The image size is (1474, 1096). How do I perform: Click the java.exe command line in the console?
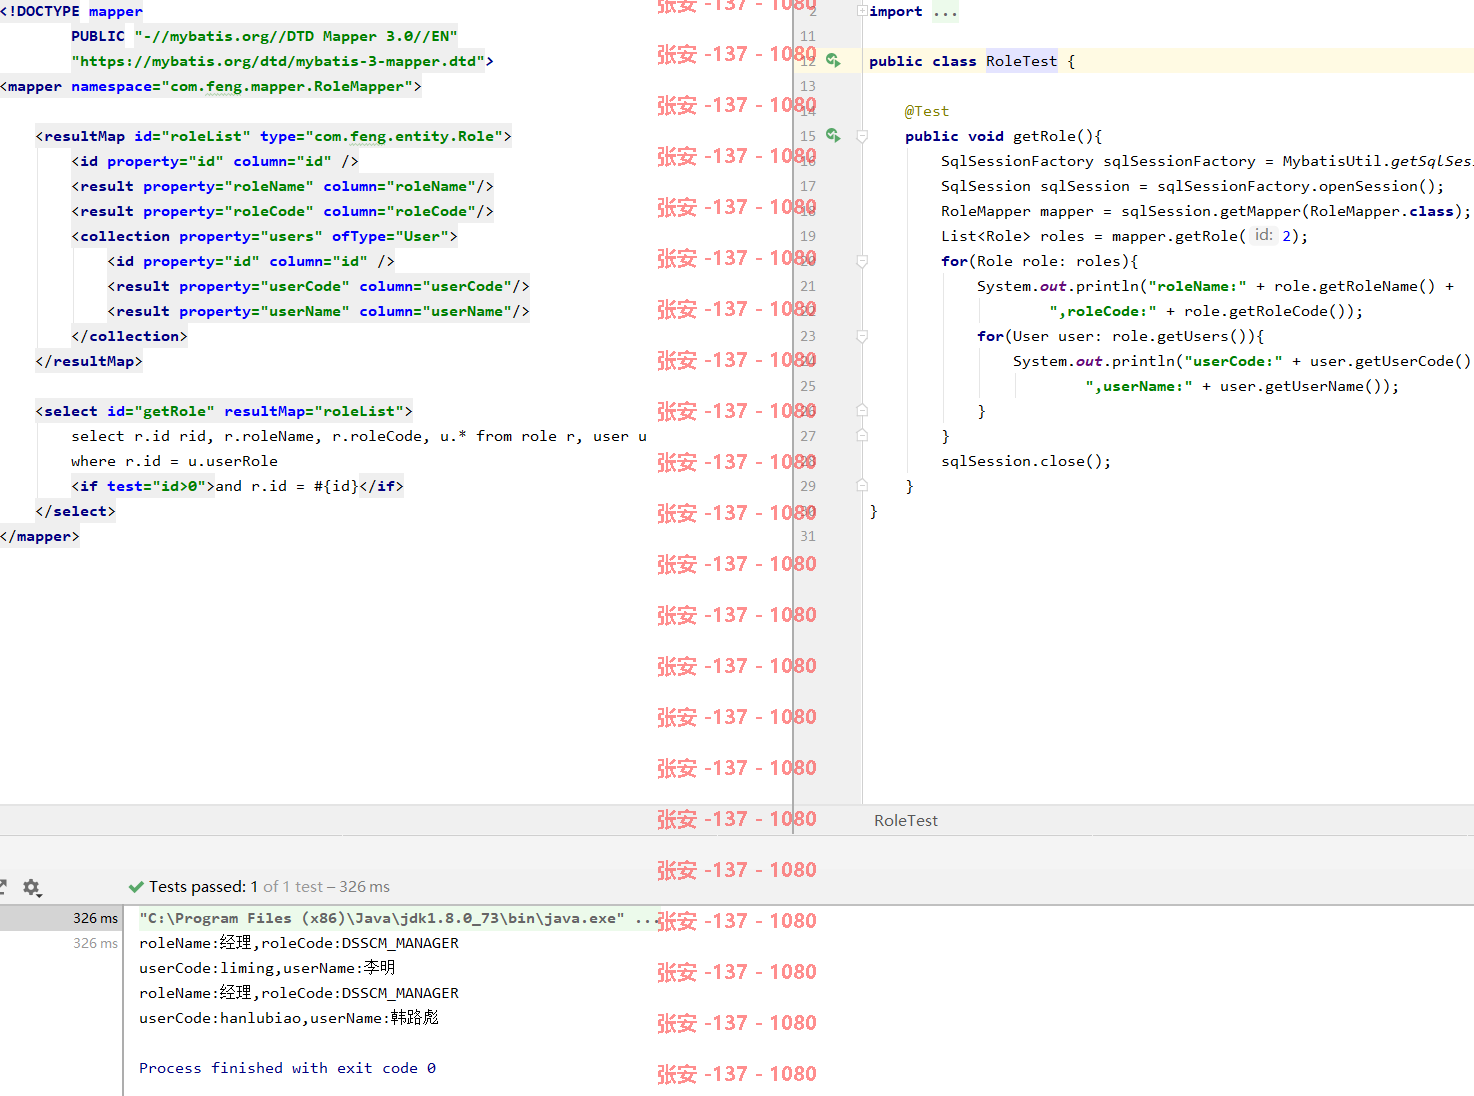[397, 918]
